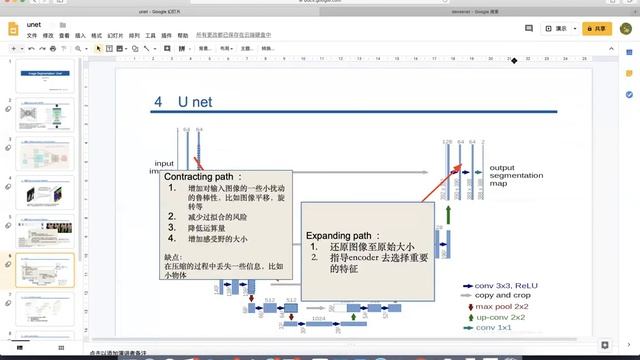This screenshot has height=360, width=640.
Task: Select the Expanding path text box
Action: pyautogui.click(x=368, y=251)
